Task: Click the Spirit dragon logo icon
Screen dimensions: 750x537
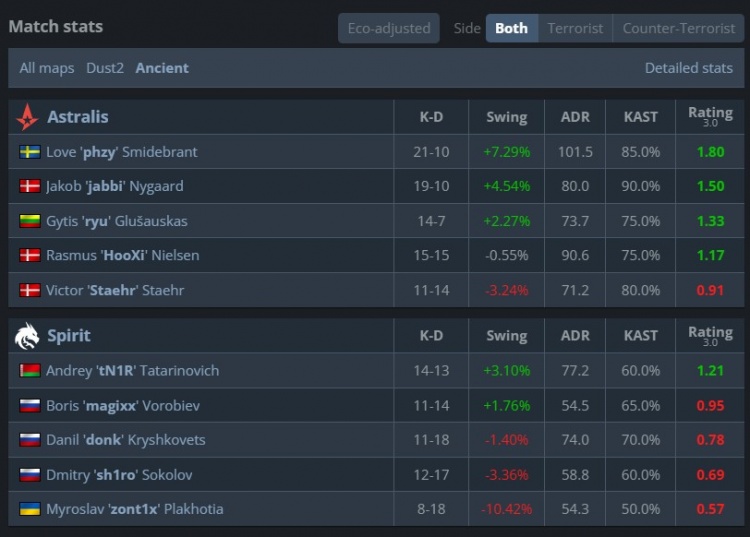Action: click(x=27, y=336)
